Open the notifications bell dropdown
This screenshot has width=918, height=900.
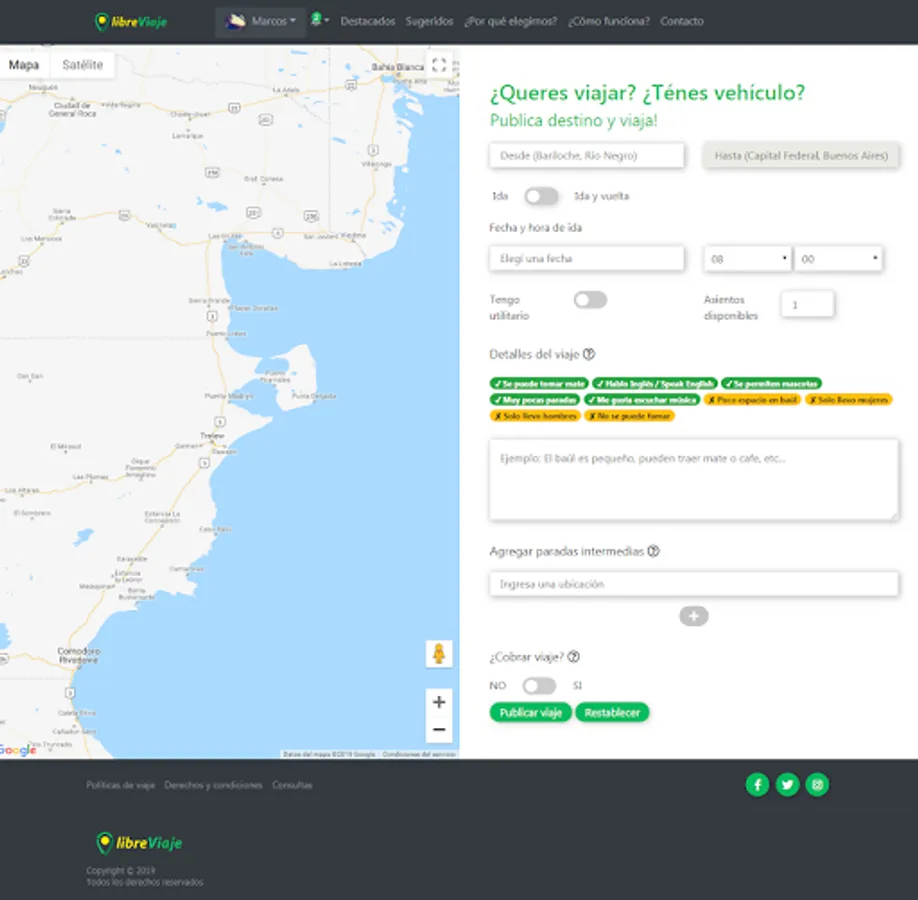320,20
